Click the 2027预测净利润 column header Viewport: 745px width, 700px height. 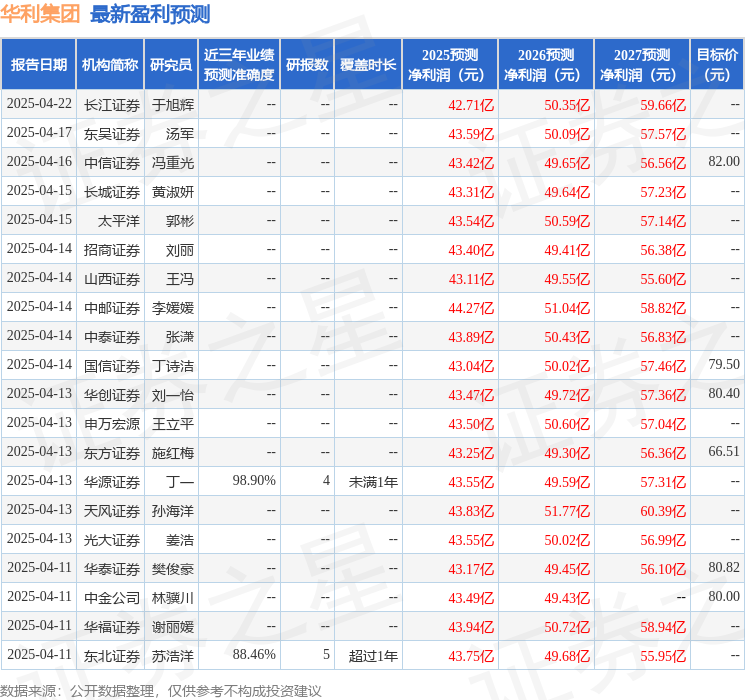642,65
